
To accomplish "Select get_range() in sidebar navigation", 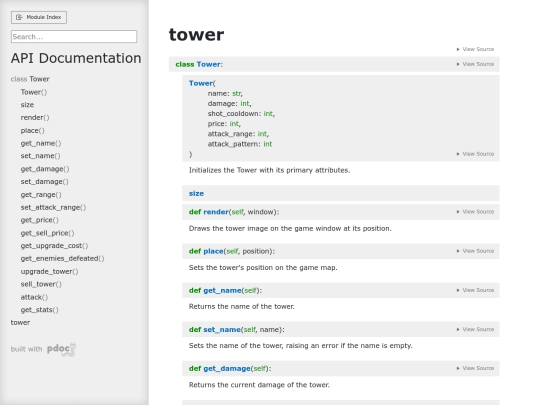I will [x=41, y=195].
